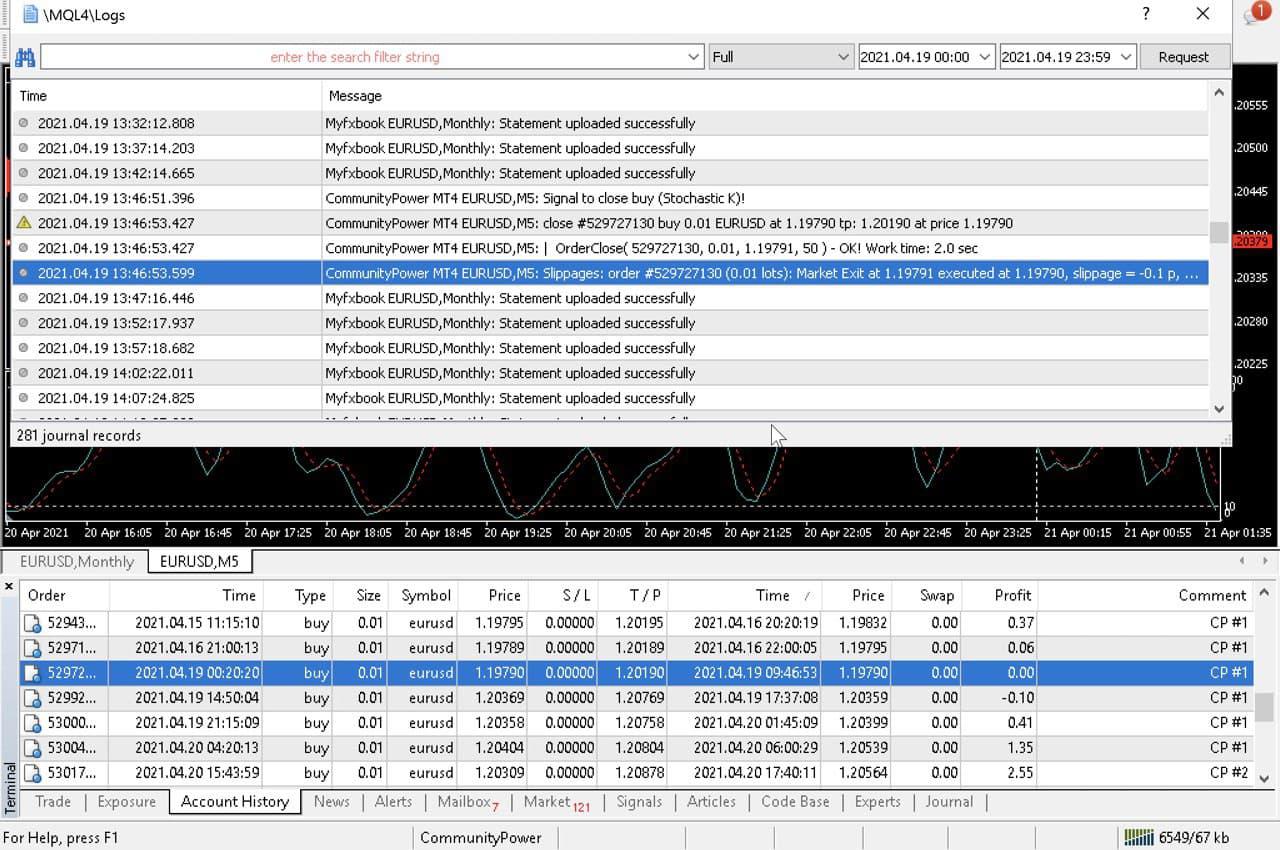Screen dimensions: 1280x850
Task: Click the order icon of row 53000
Action: point(33,723)
